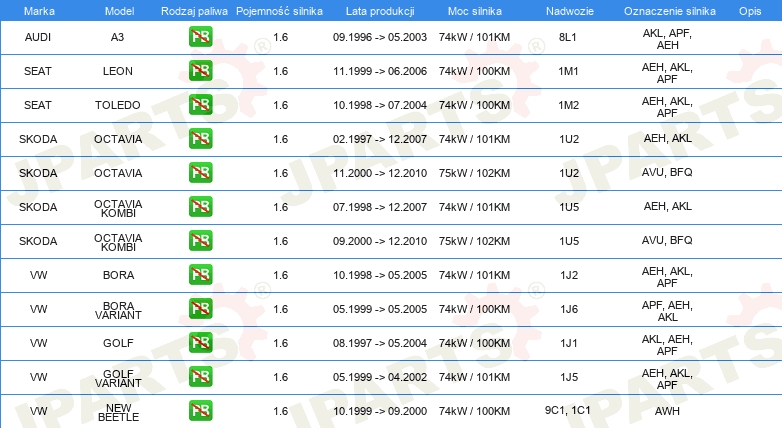Click the Model column header
The width and height of the screenshot is (782, 428).
click(x=119, y=11)
